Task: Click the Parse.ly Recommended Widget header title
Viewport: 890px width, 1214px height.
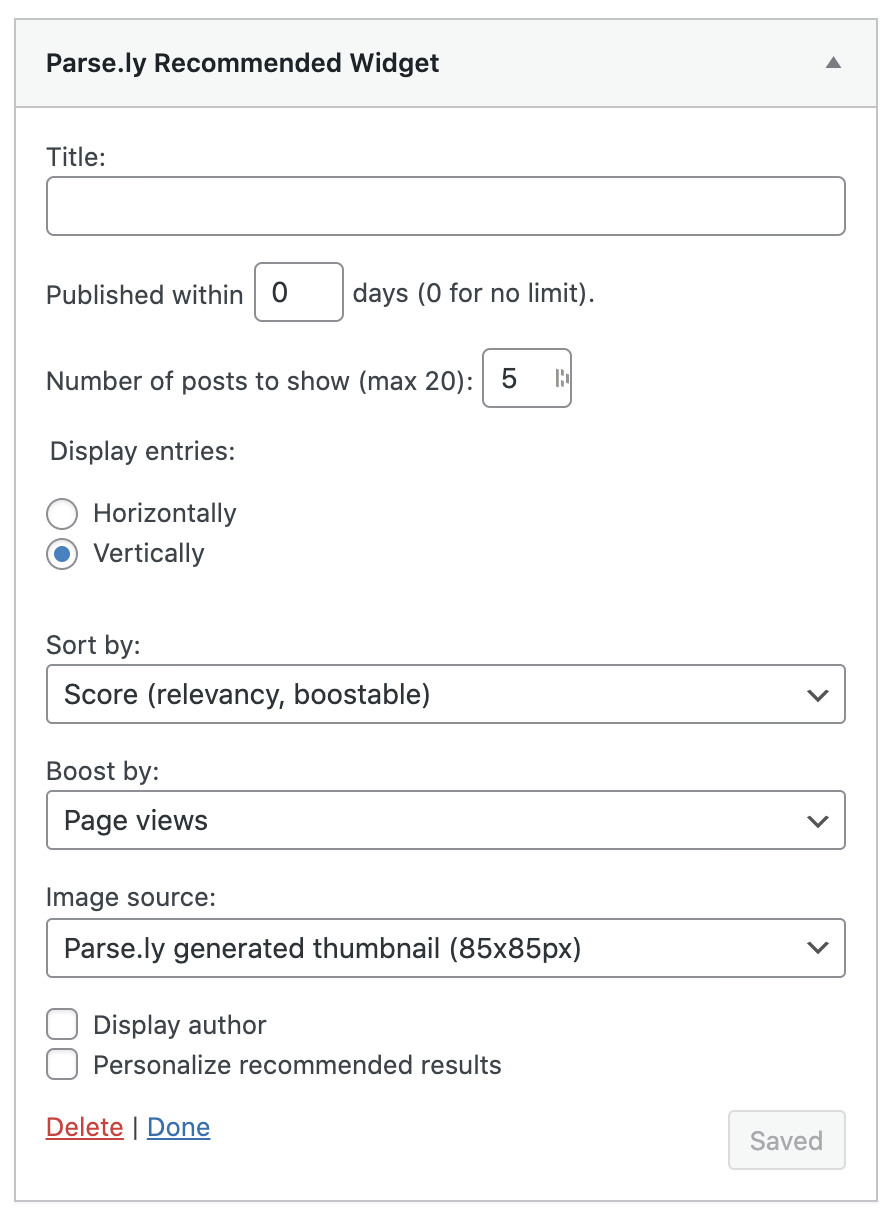Action: [243, 63]
